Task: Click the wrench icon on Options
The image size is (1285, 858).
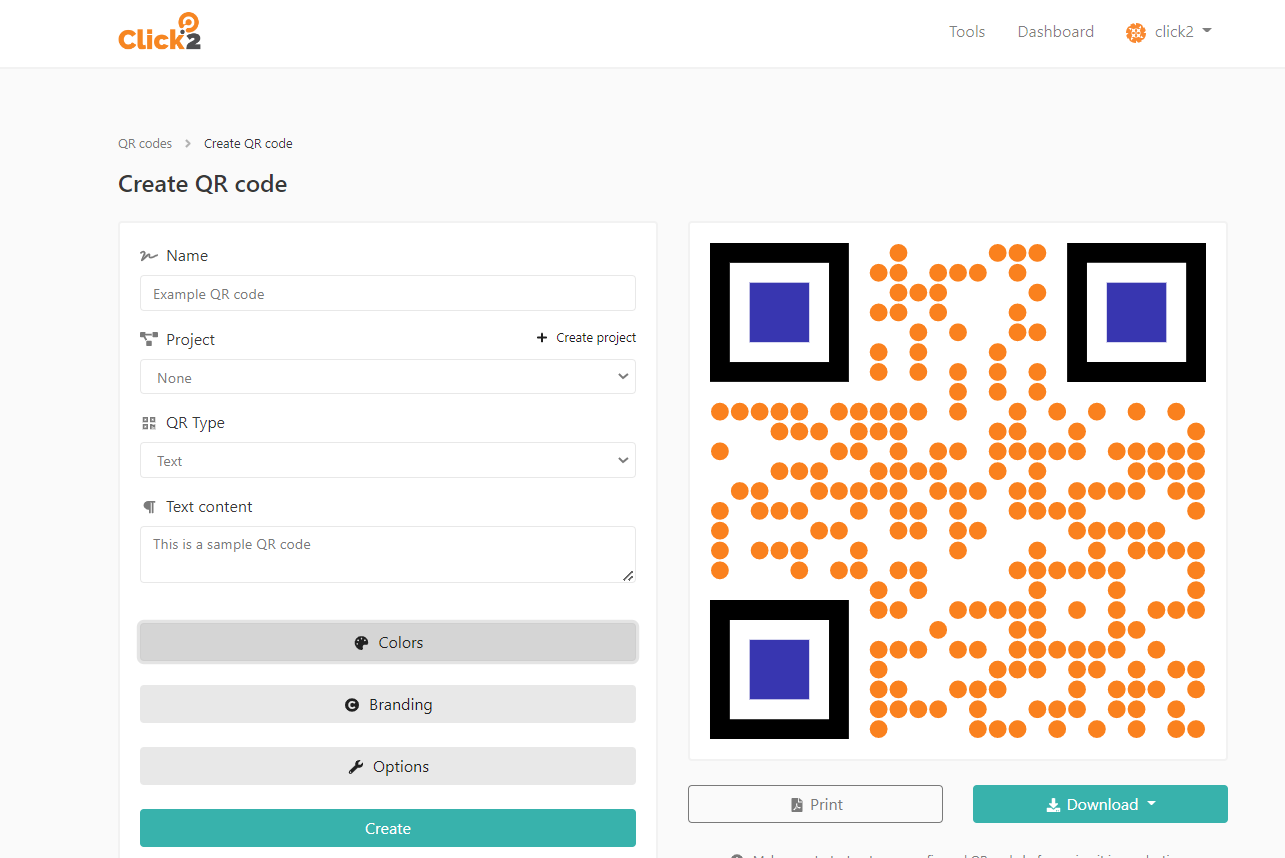Action: click(x=356, y=767)
